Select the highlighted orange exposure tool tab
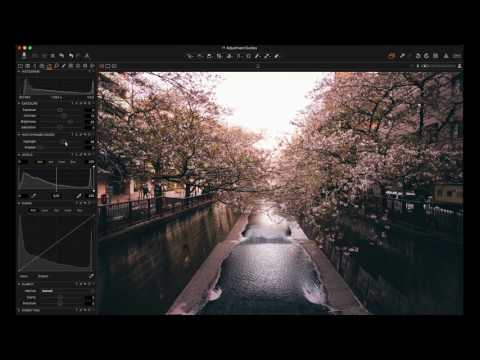Image resolution: width=480 pixels, height=360 pixels. coord(49,66)
